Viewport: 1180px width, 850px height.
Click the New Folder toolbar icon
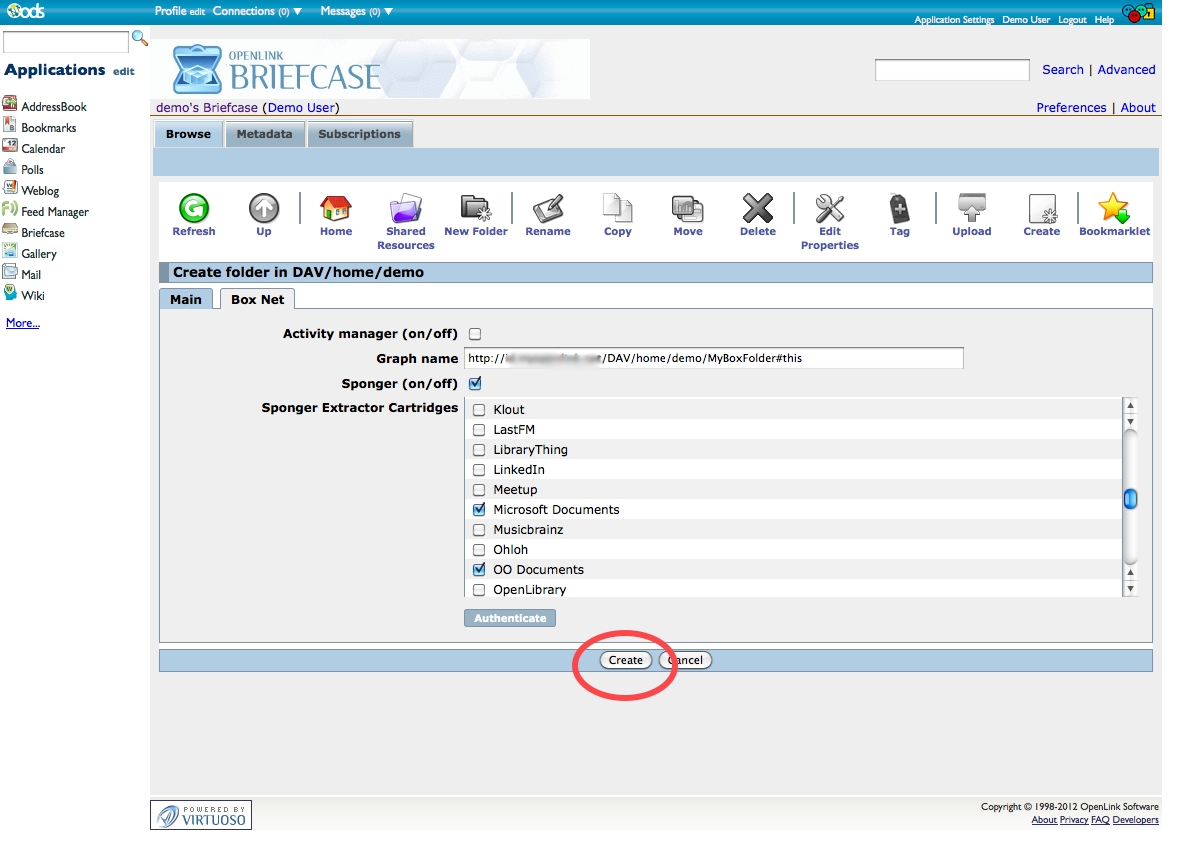pyautogui.click(x=476, y=209)
